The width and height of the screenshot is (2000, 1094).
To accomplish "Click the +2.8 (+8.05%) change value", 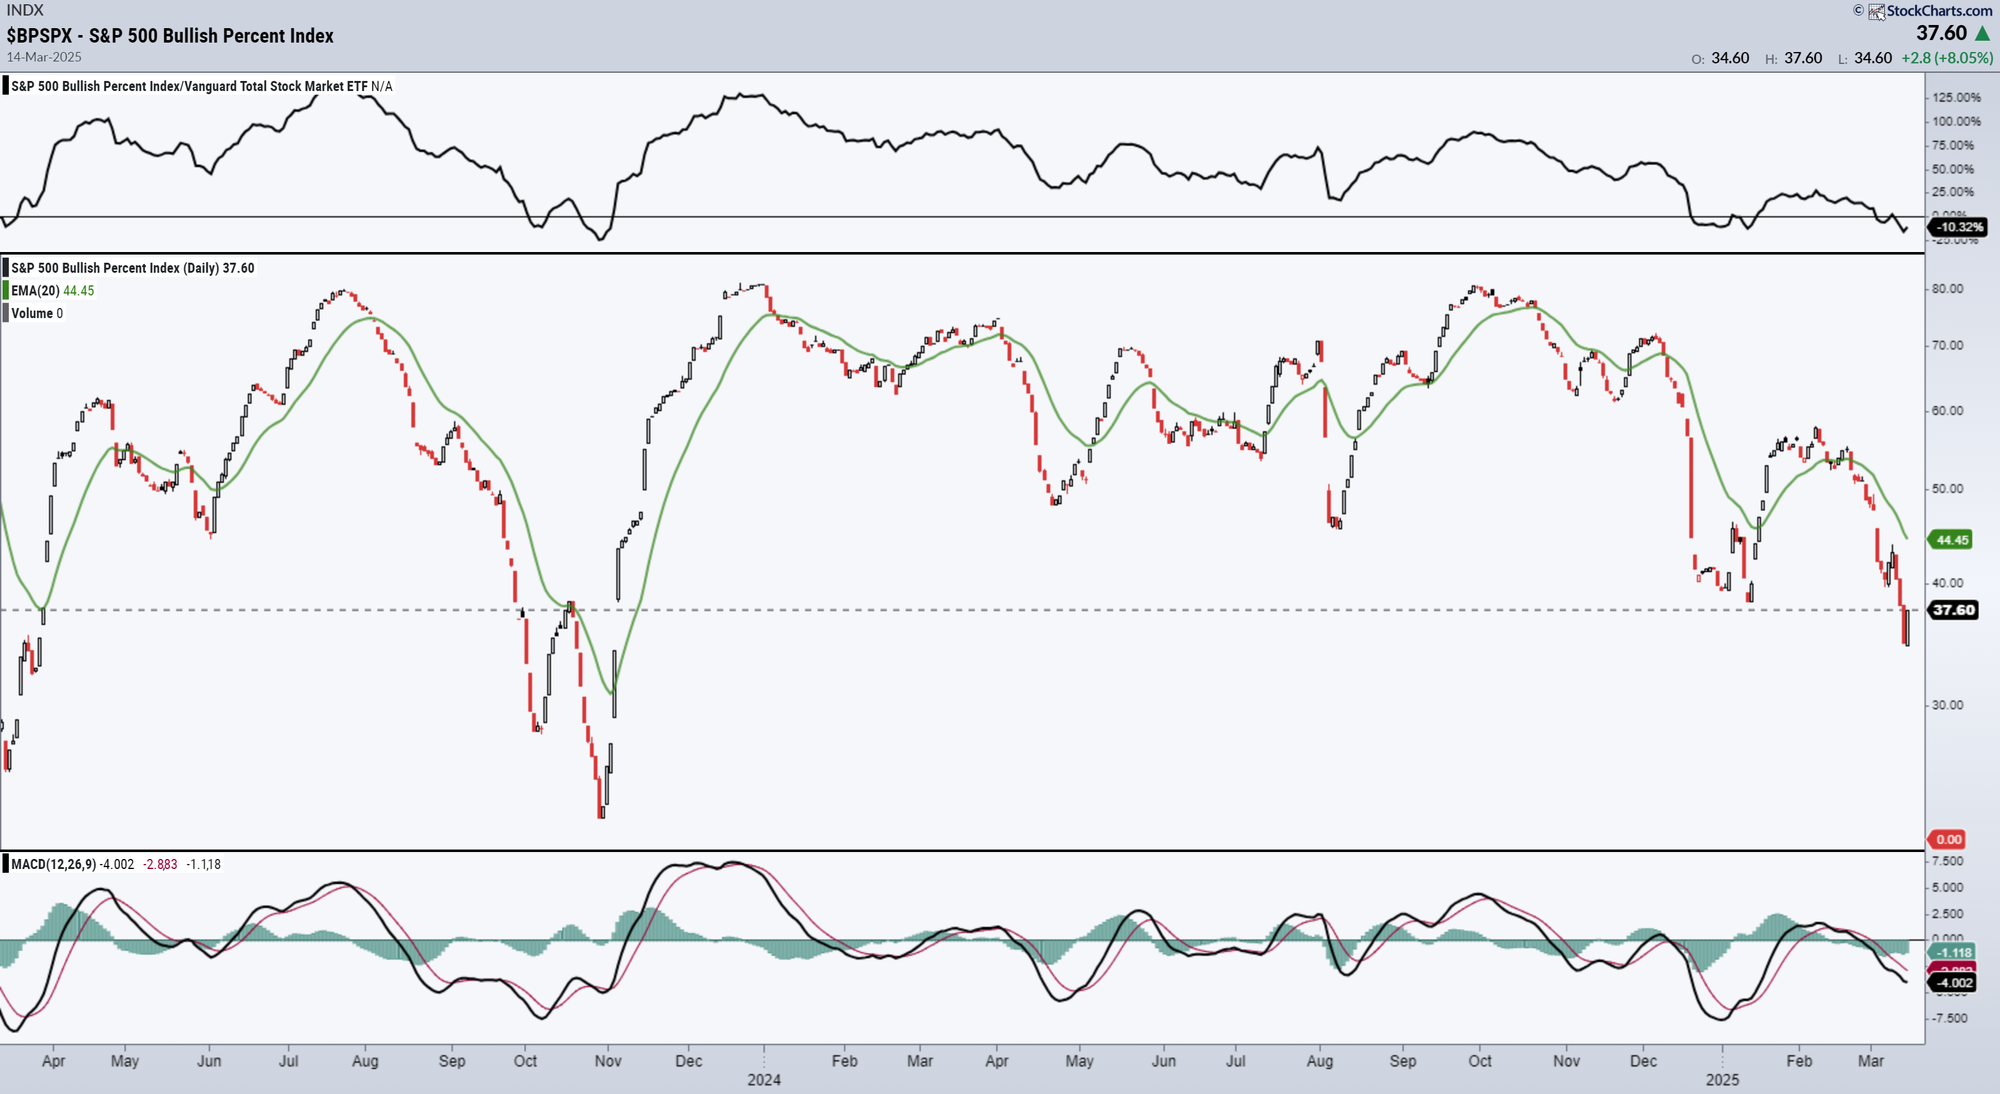I will click(1947, 58).
